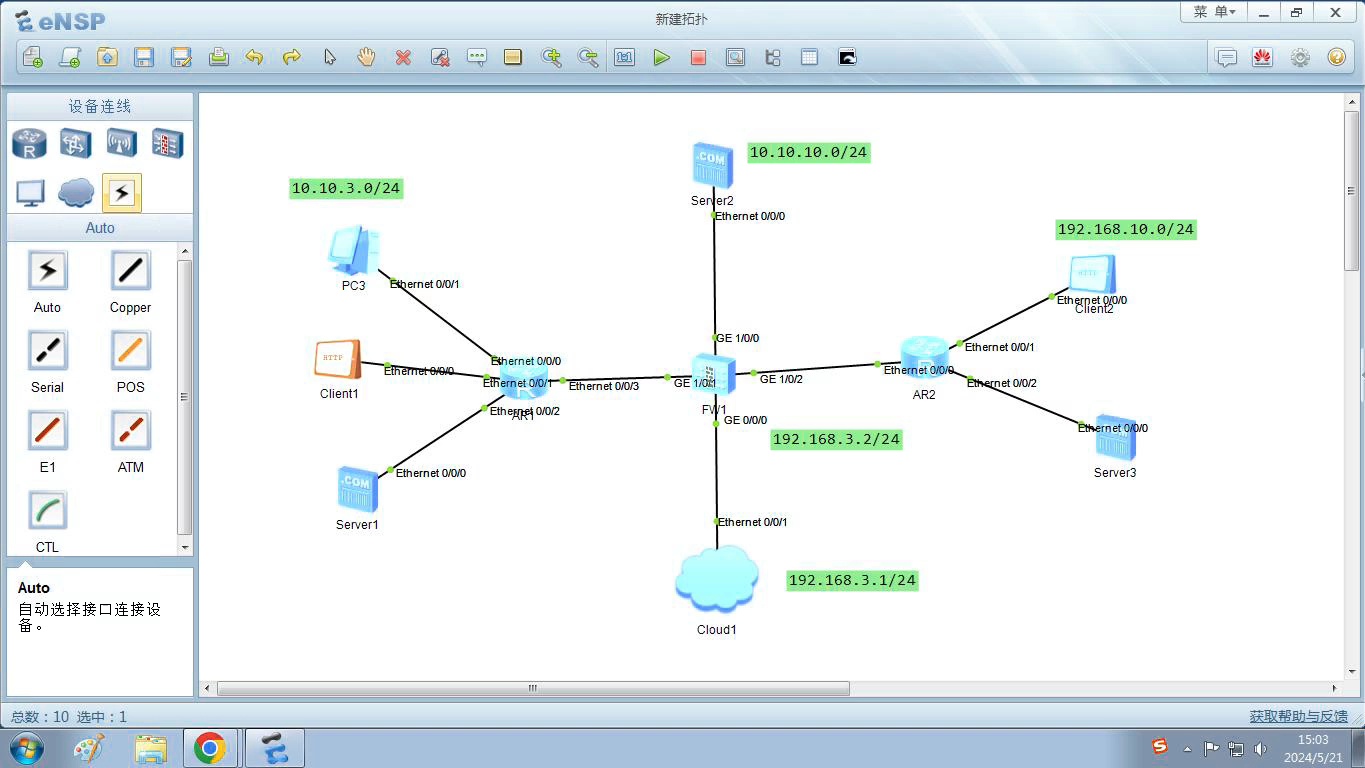The width and height of the screenshot is (1365, 768).
Task: Click the red X delete tool
Action: pos(403,57)
